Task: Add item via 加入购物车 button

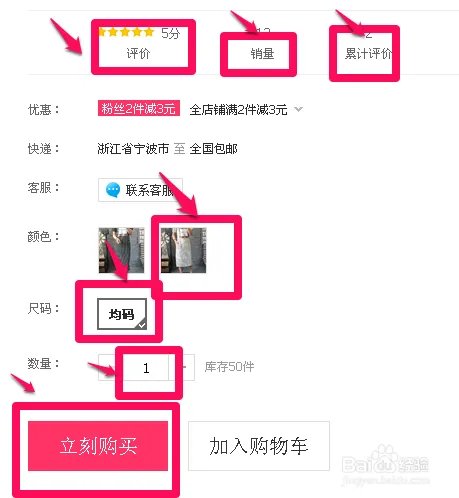Action: [x=259, y=446]
